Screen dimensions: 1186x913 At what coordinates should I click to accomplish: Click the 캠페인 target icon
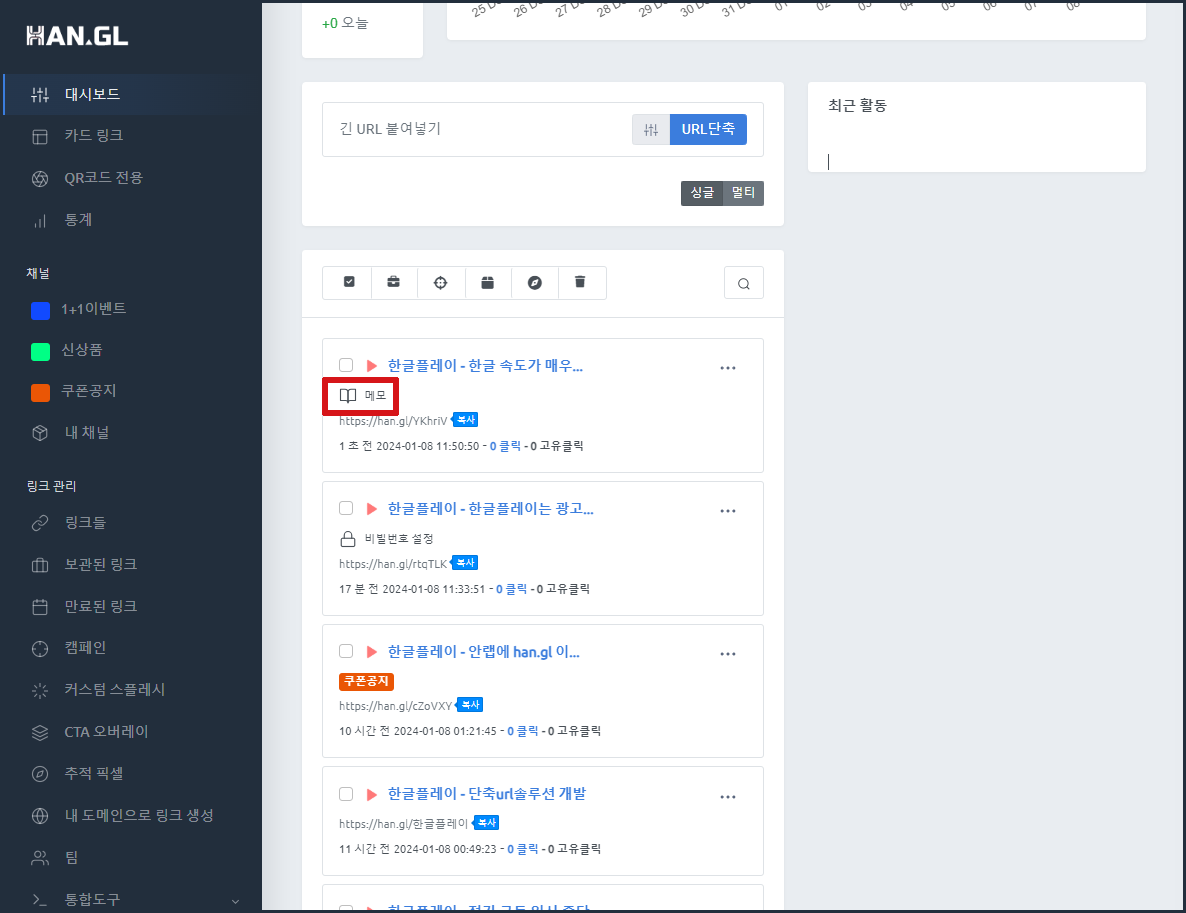pos(40,648)
